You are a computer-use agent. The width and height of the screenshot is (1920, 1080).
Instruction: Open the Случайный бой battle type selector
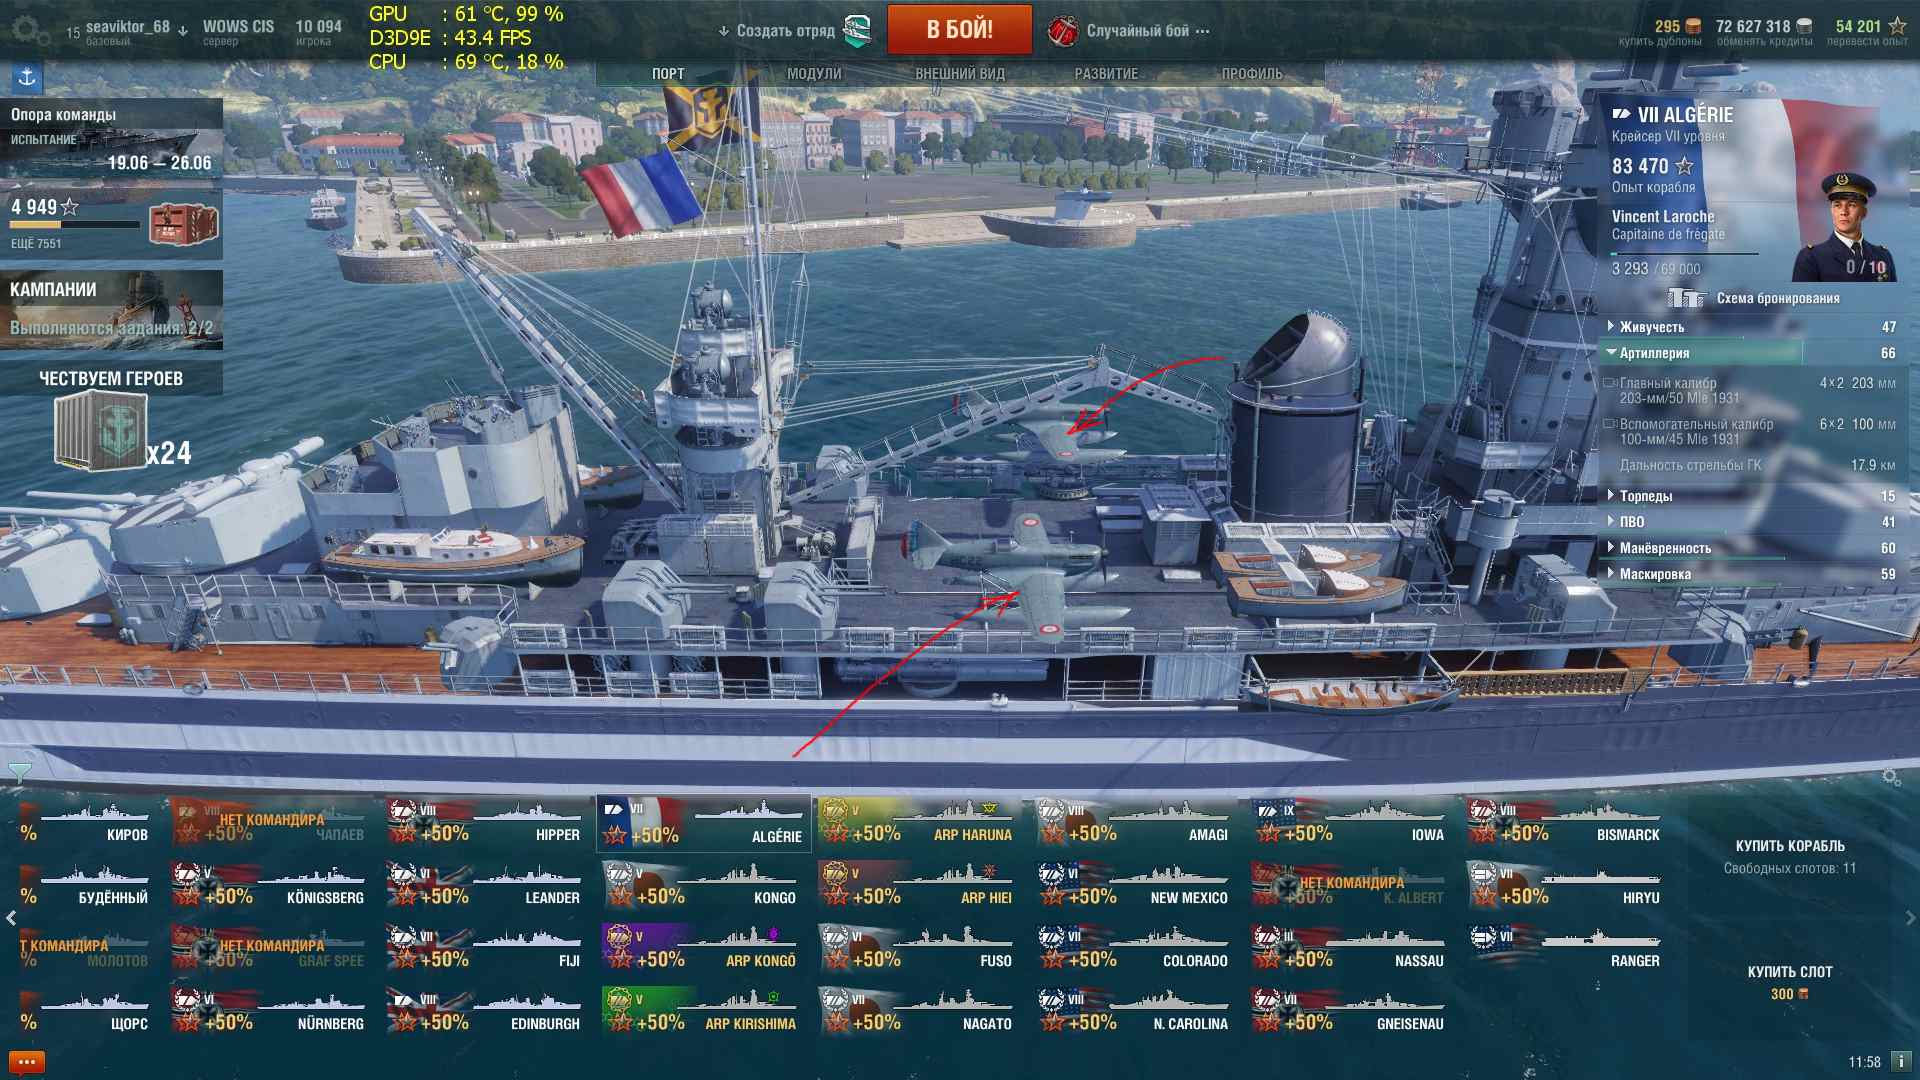tap(1129, 31)
